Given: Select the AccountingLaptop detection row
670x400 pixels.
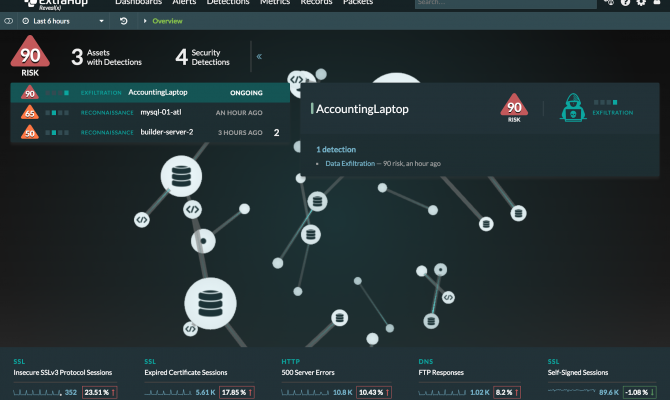Looking at the screenshot, I should [150, 93].
